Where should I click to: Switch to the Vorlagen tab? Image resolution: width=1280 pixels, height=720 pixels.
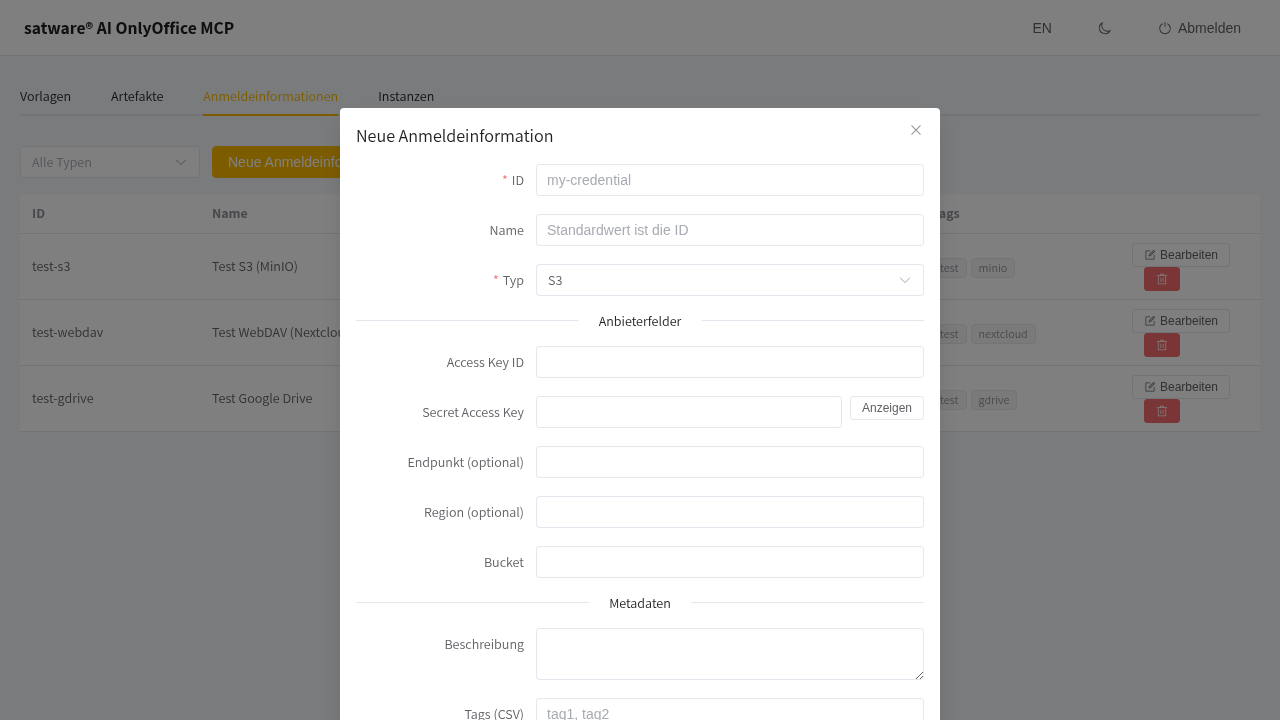pos(45,96)
